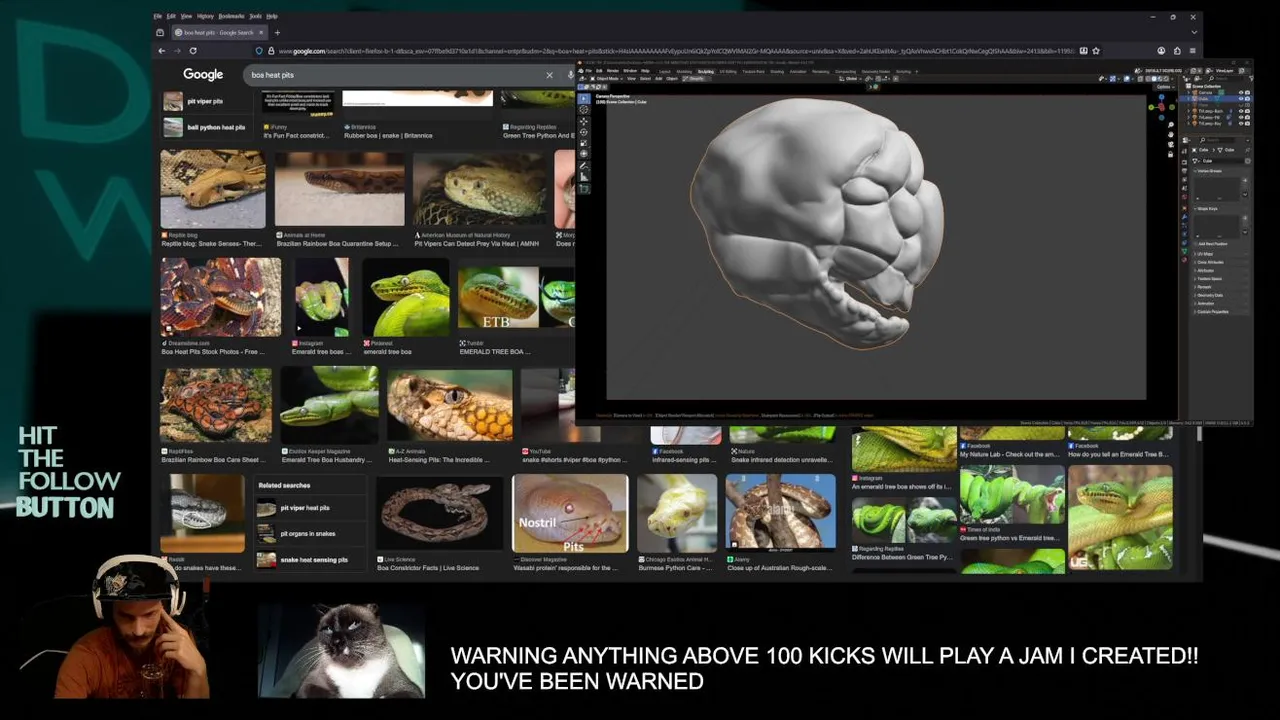
Task: Open the Material properties tab icon
Action: (1184, 259)
